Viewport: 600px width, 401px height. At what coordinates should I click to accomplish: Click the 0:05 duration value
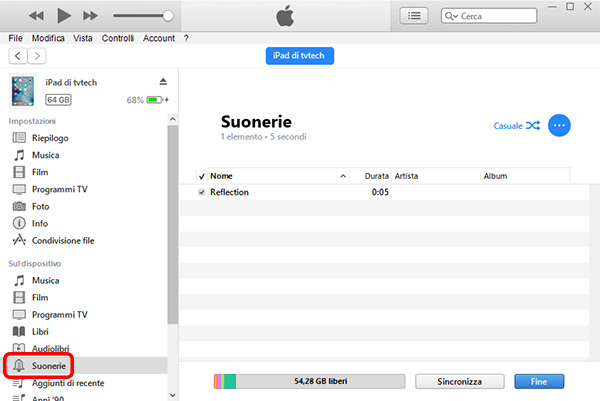pos(380,192)
